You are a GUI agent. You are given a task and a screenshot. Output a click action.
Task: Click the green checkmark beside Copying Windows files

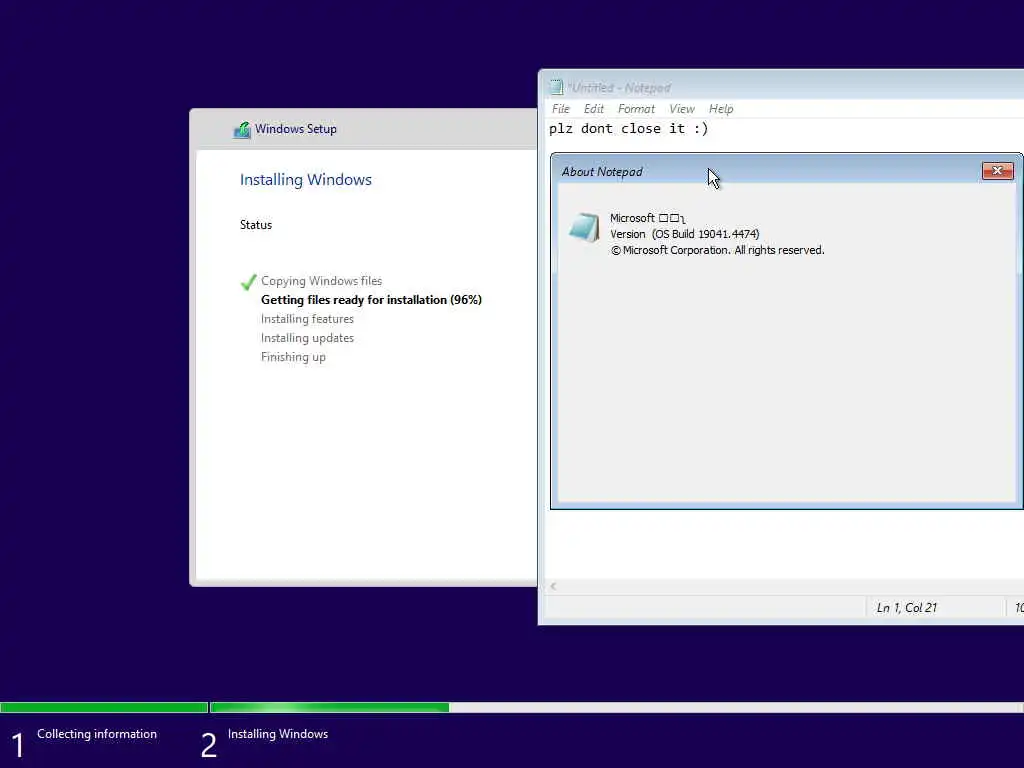click(248, 281)
